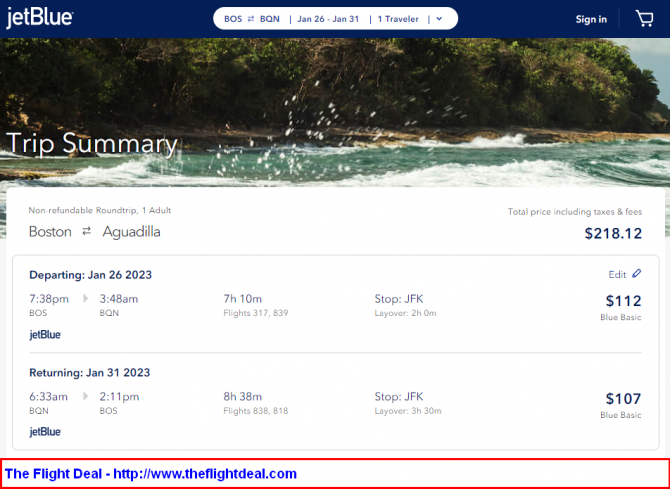The width and height of the screenshot is (670, 489).
Task: Click Total price including taxes & fees label
Action: pyautogui.click(x=575, y=212)
